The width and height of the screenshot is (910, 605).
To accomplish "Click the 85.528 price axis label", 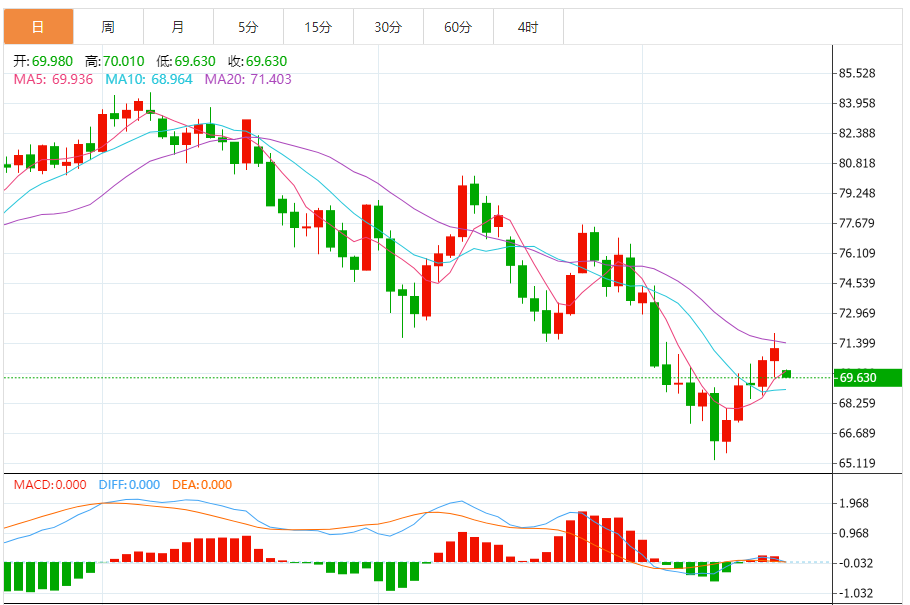I will pos(857,73).
